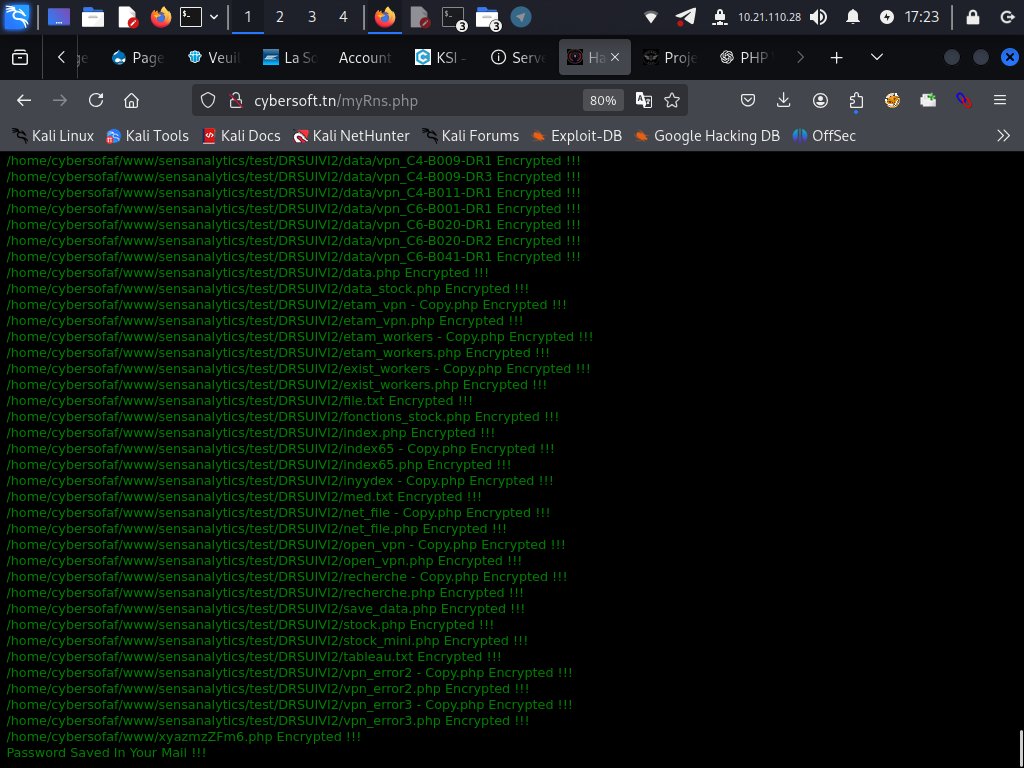This screenshot has height=768, width=1024.
Task: Expand the terminal launcher dropdown arrow
Action: coord(214,17)
